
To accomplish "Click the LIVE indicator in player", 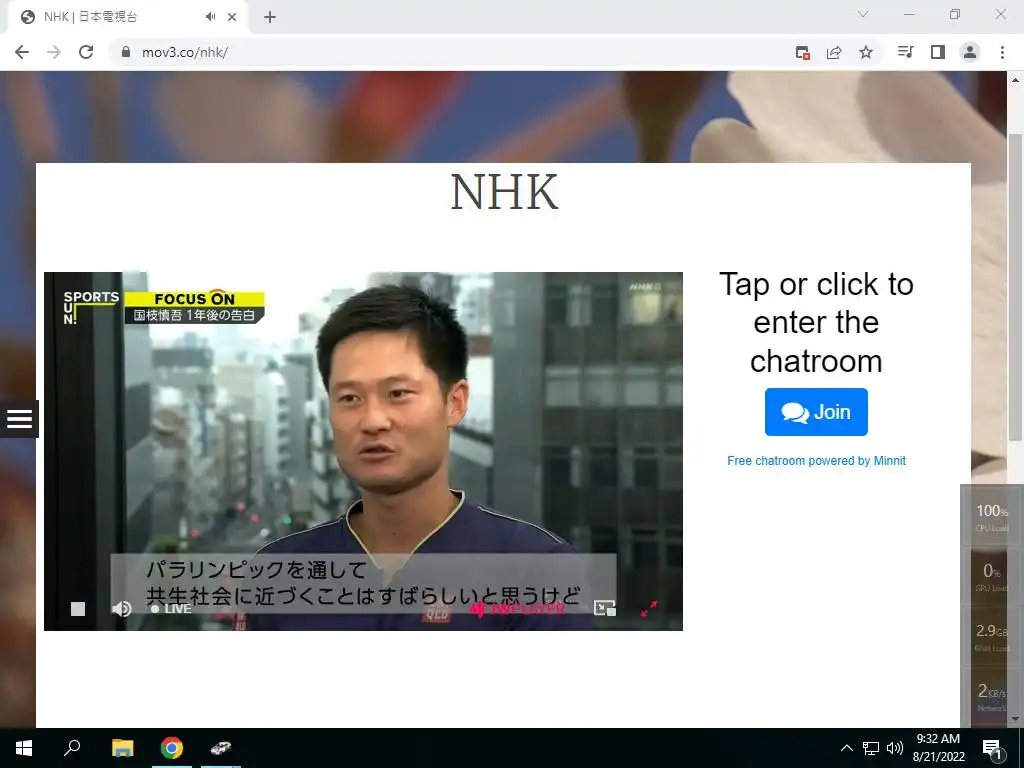I will pyautogui.click(x=171, y=609).
